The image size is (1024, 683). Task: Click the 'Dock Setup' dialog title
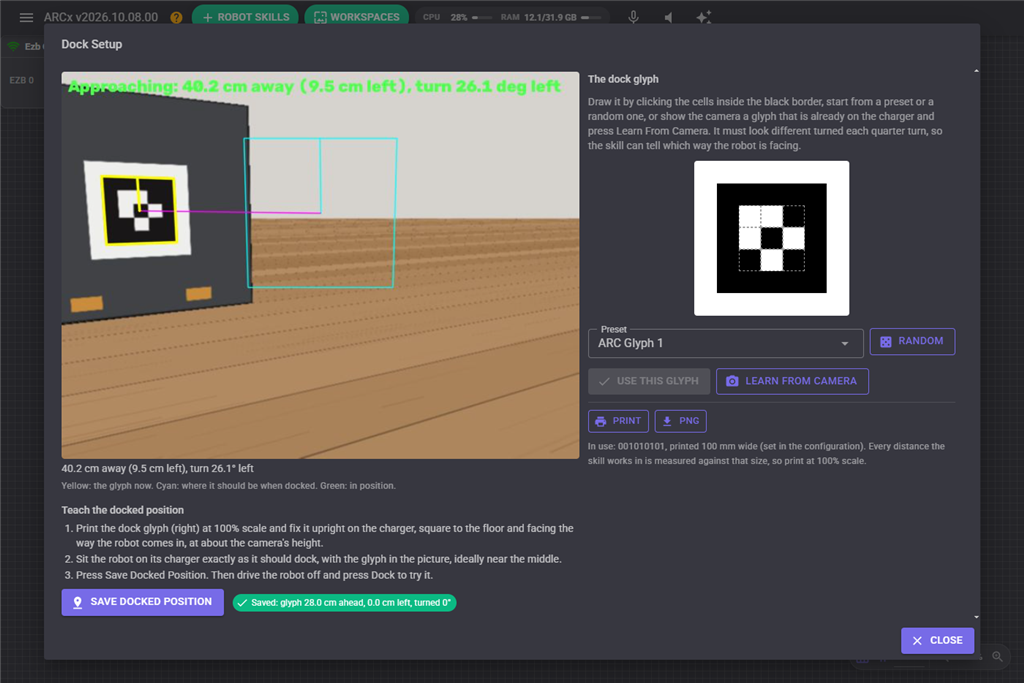point(91,44)
